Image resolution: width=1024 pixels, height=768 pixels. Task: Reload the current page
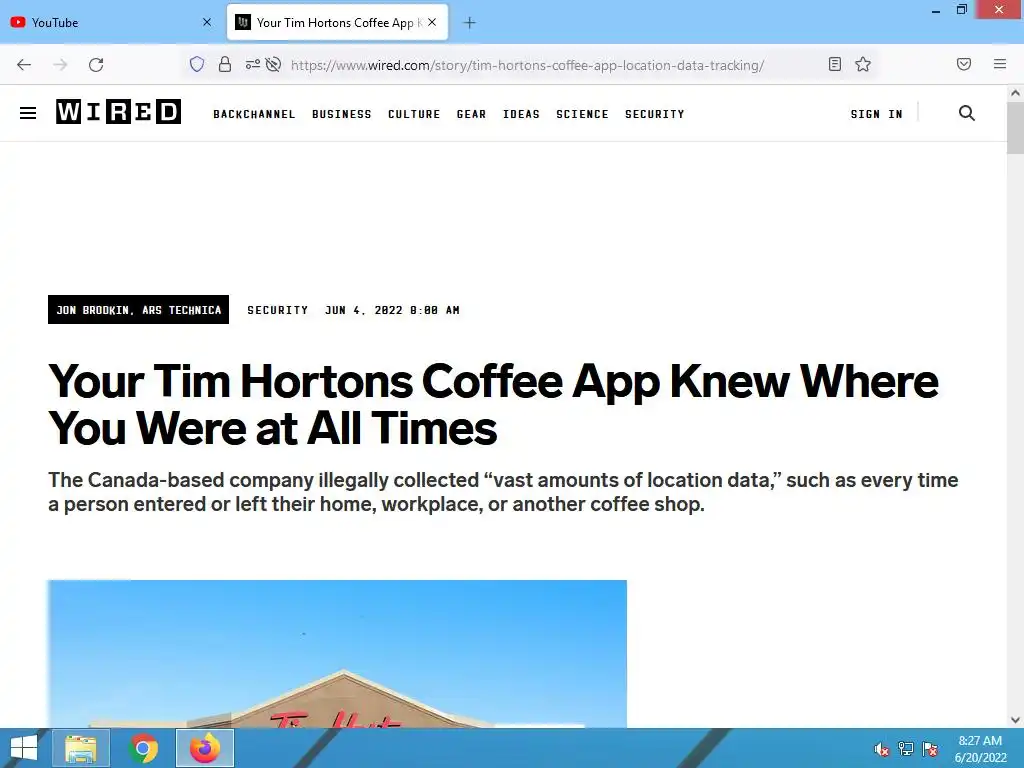point(96,65)
